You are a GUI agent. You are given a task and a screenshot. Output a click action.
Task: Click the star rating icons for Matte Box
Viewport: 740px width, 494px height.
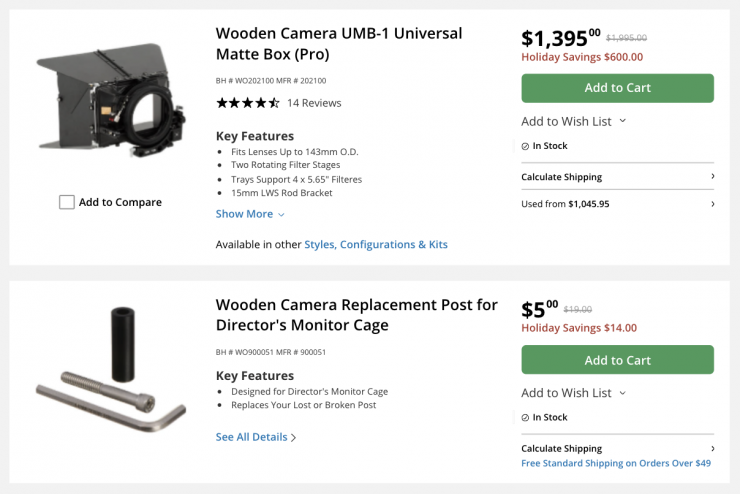(x=247, y=103)
